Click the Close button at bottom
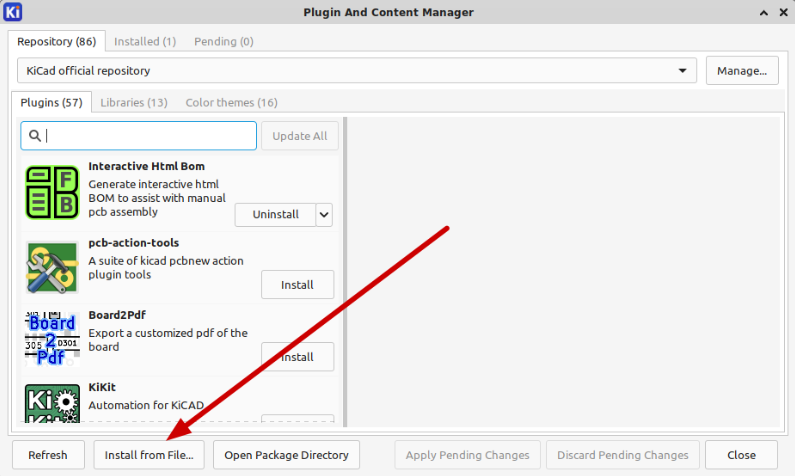795x476 pixels. (741, 455)
